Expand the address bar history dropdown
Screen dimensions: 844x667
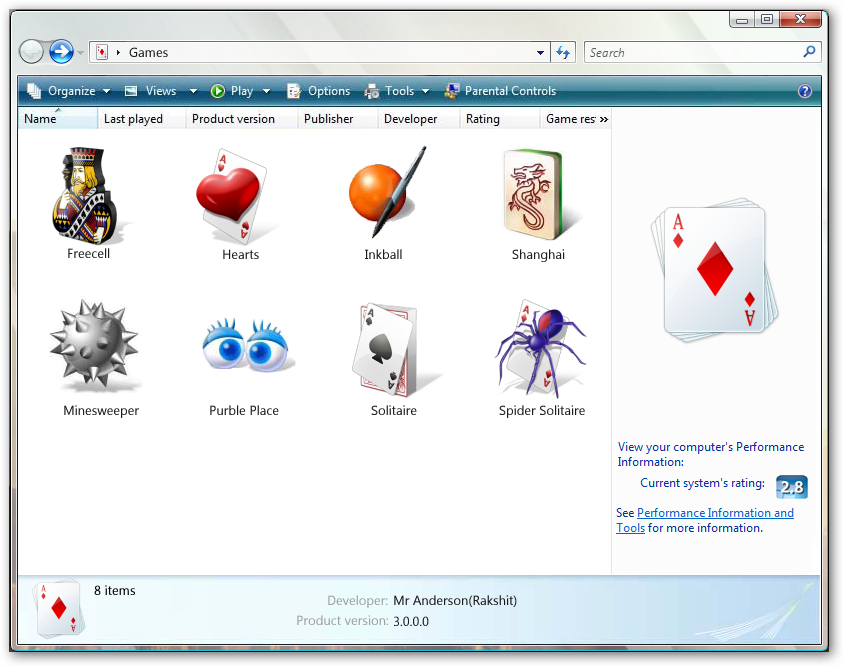point(540,53)
